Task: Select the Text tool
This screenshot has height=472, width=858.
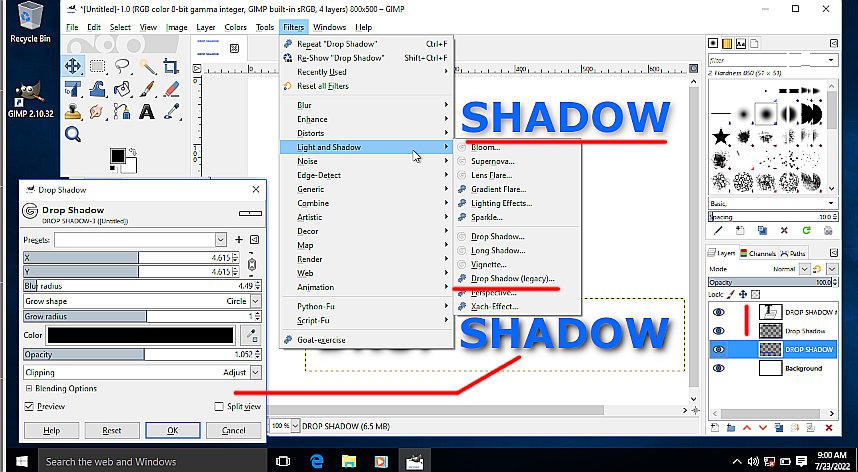Action: (147, 112)
